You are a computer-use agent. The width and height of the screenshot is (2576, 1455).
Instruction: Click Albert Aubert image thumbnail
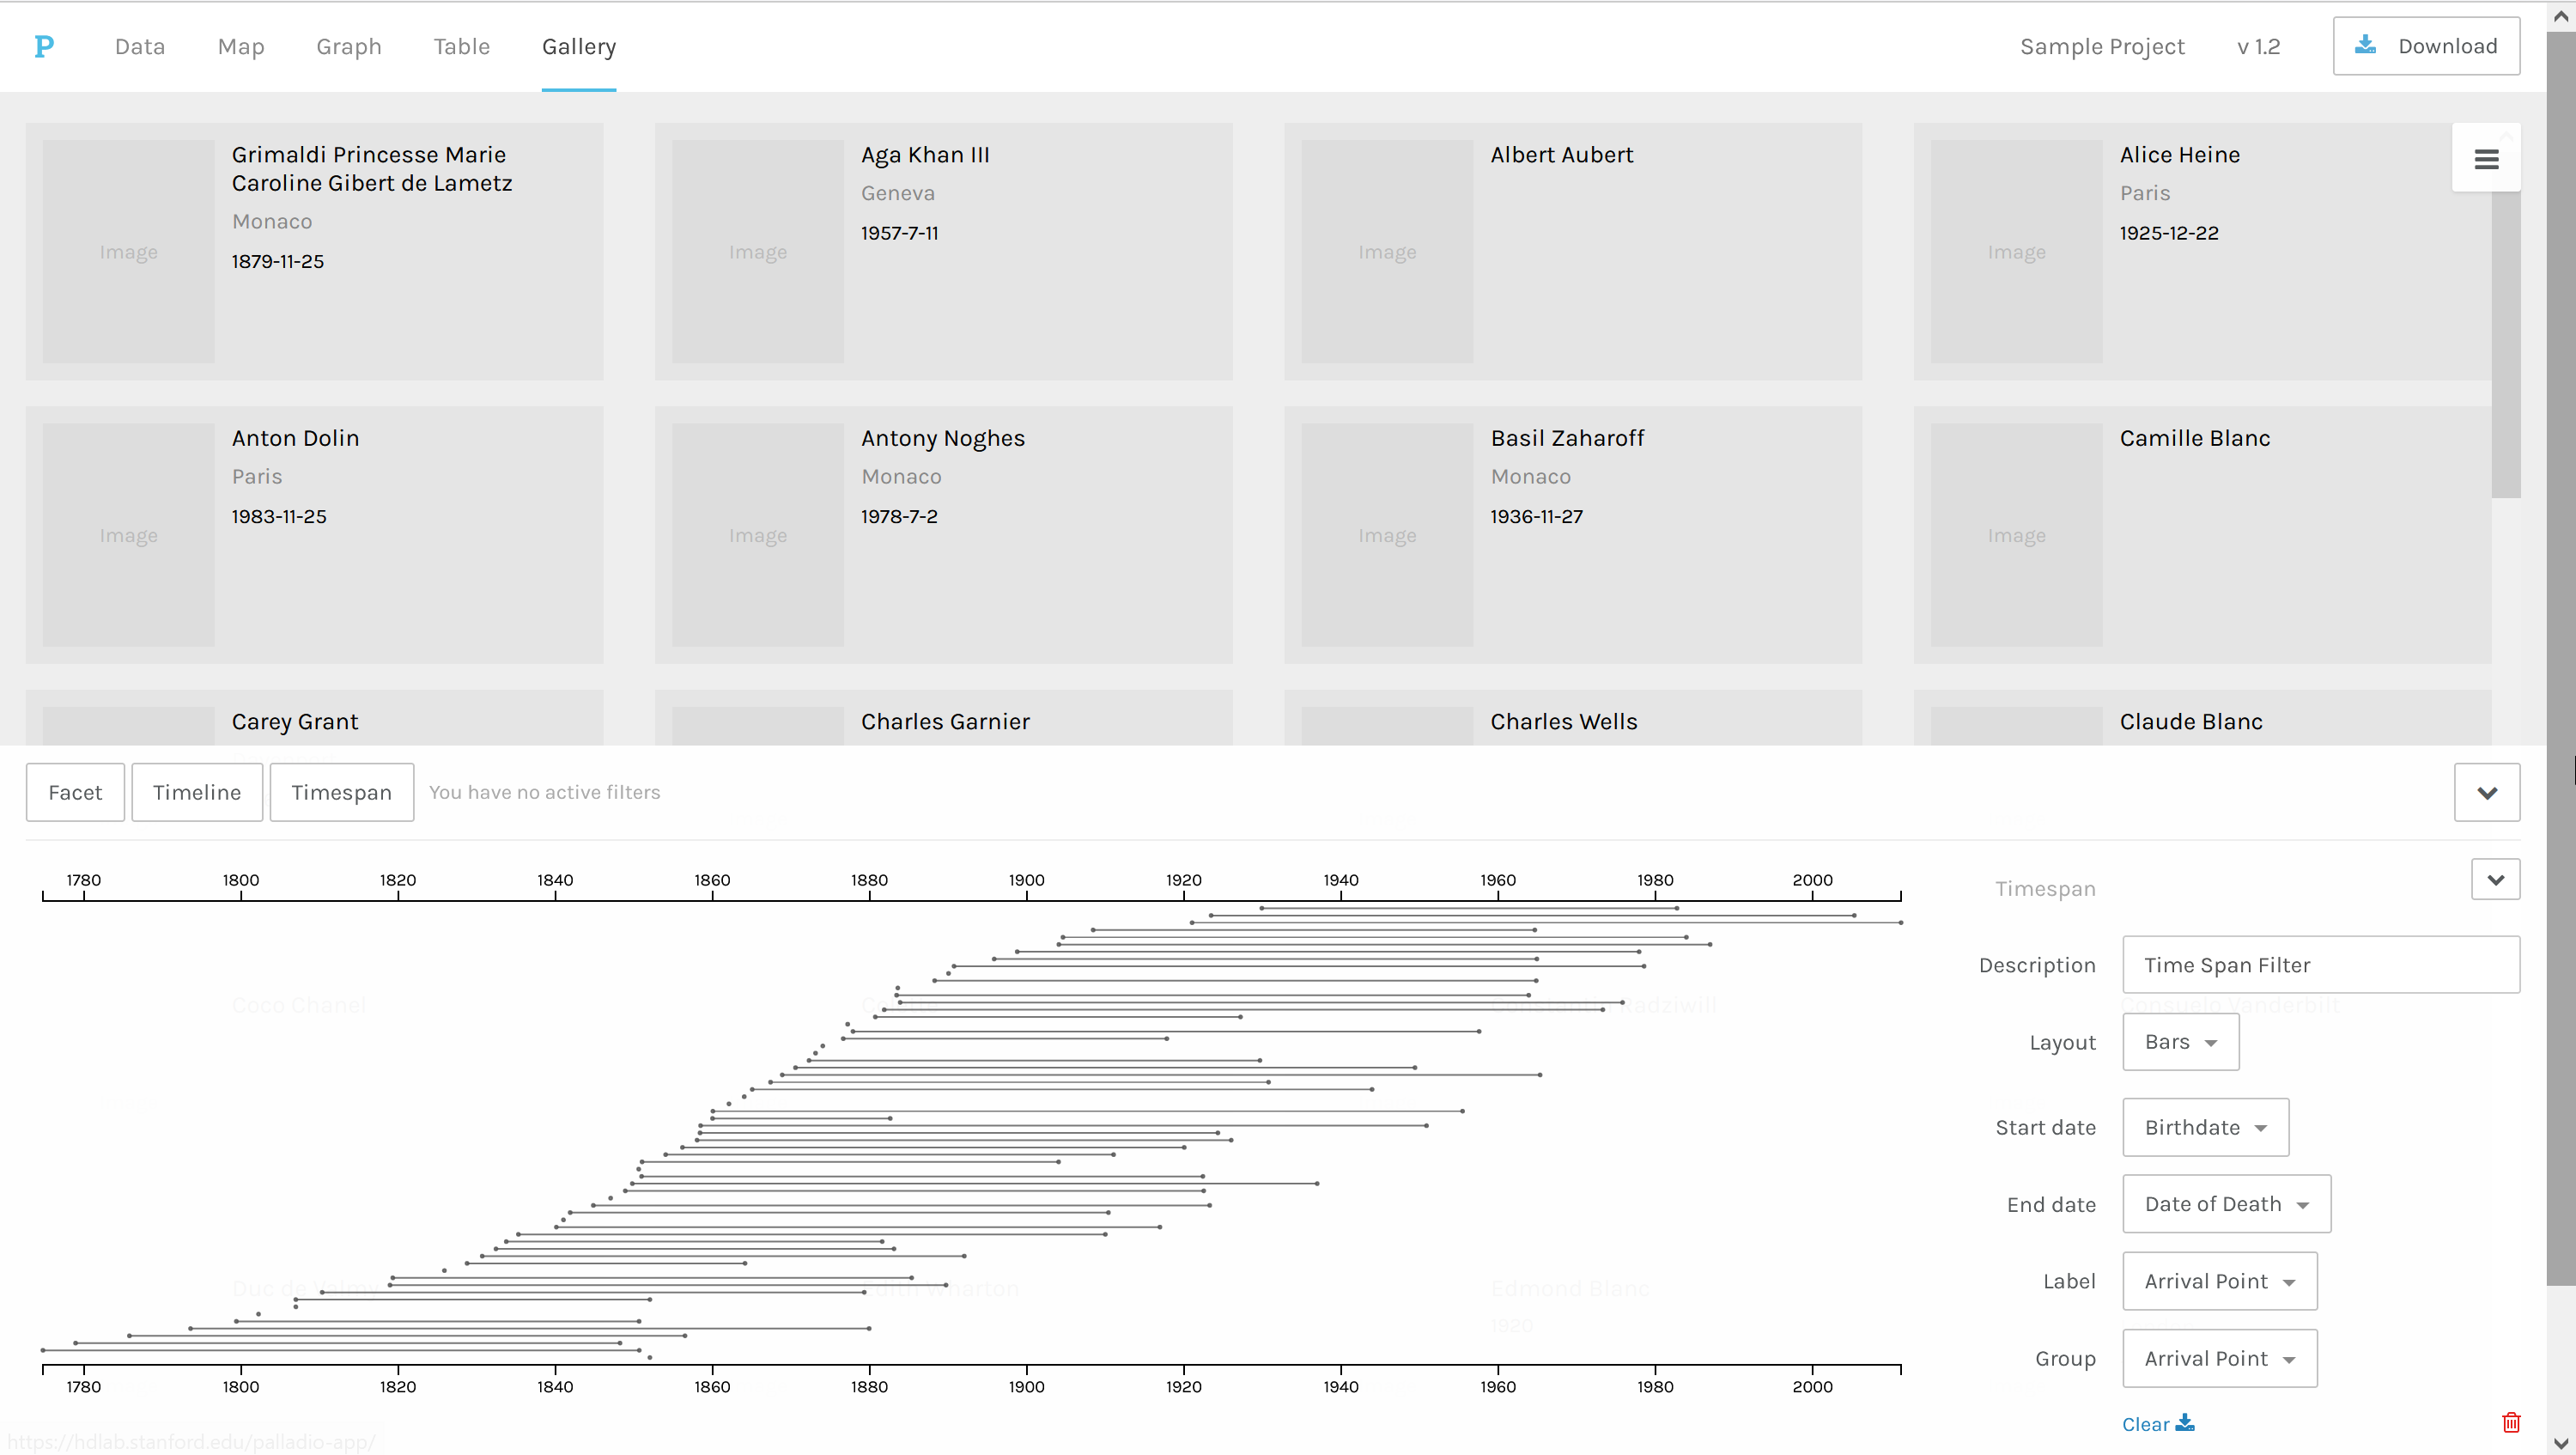pyautogui.click(x=1387, y=251)
